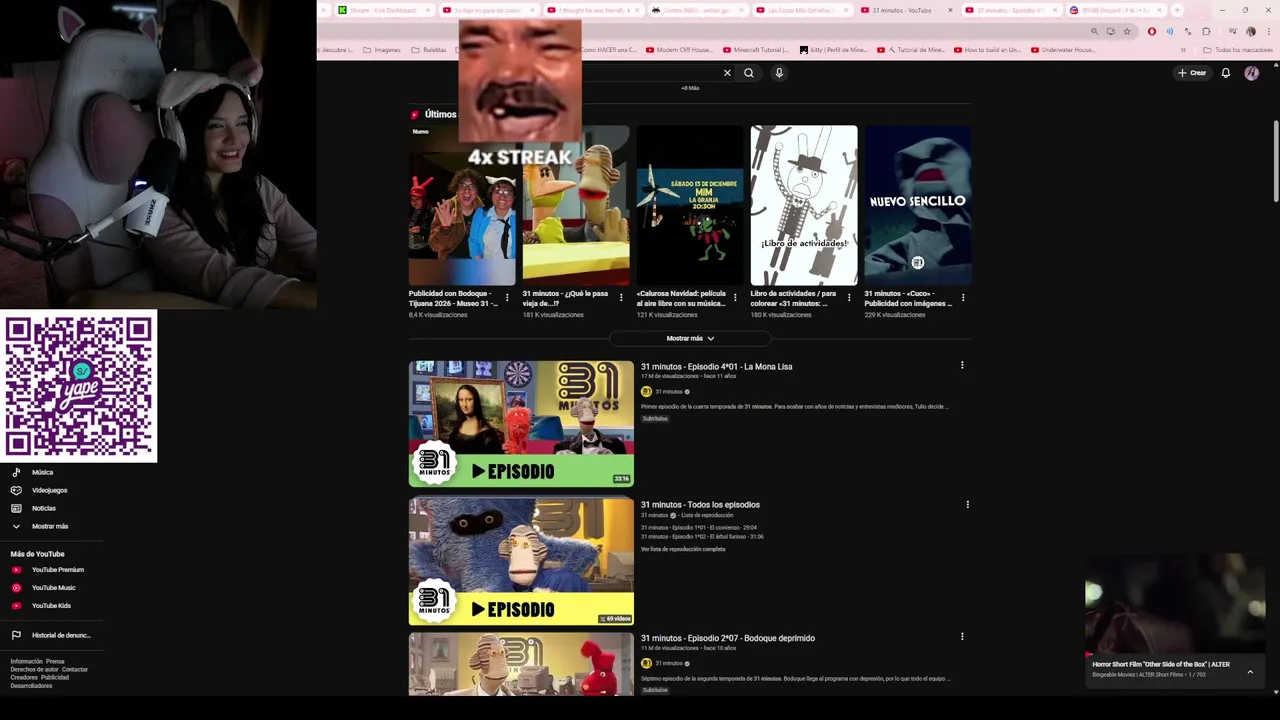
Task: Open YouTube notifications bell
Action: 1225,73
